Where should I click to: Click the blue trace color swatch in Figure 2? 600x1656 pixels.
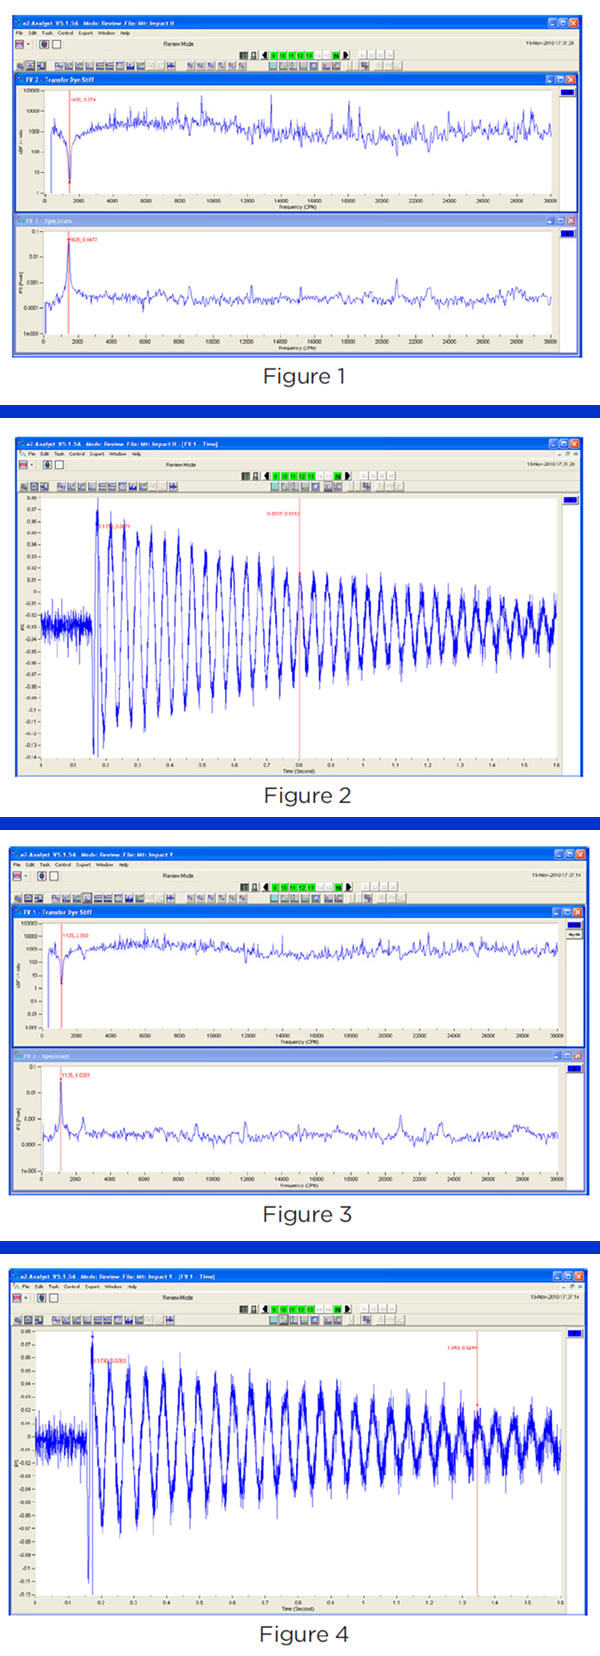[571, 500]
